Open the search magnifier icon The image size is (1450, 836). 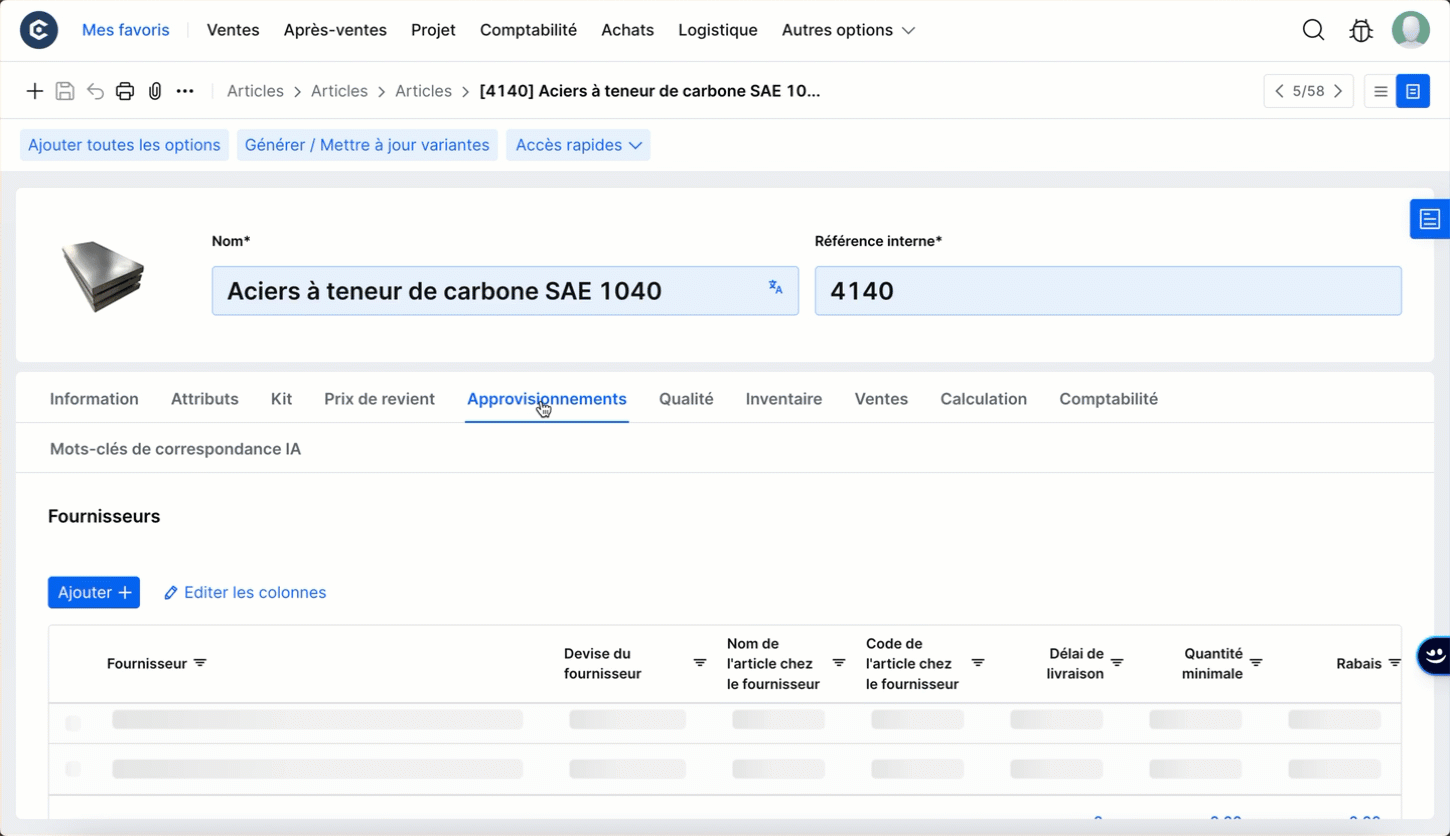coord(1313,30)
